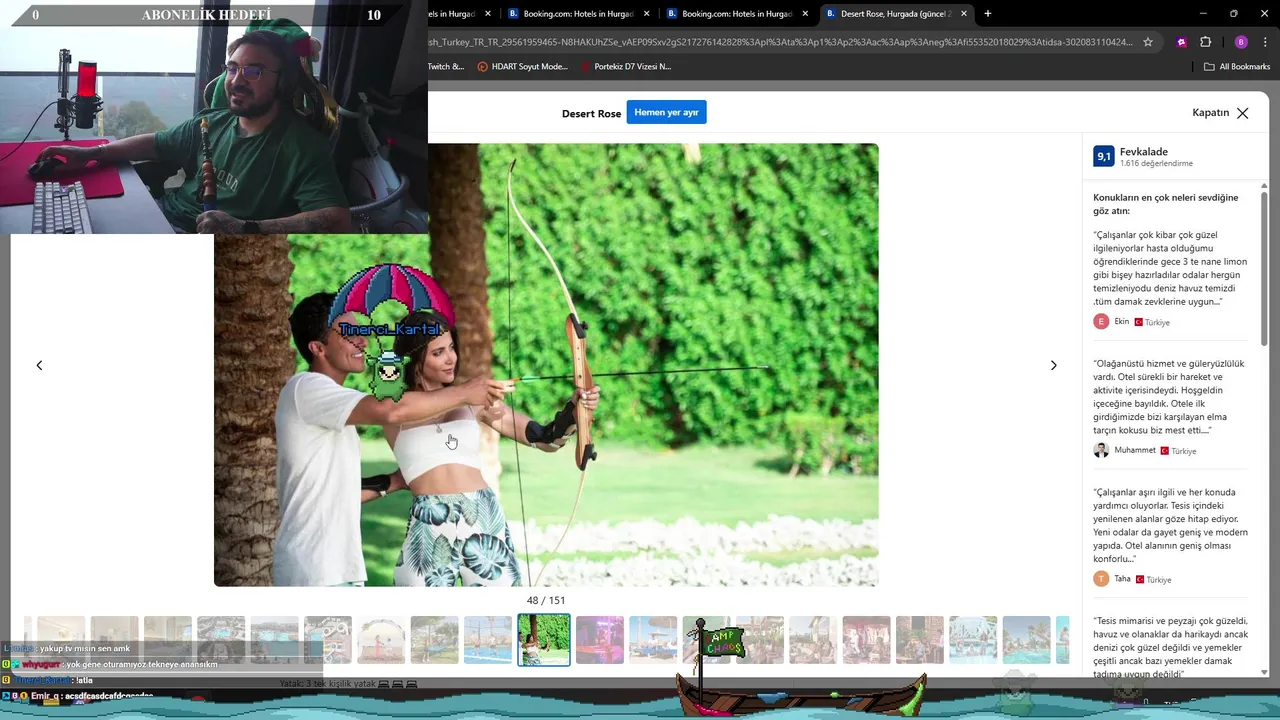Image resolution: width=1280 pixels, height=720 pixels.
Task: Close gallery with the X icon
Action: [1242, 113]
